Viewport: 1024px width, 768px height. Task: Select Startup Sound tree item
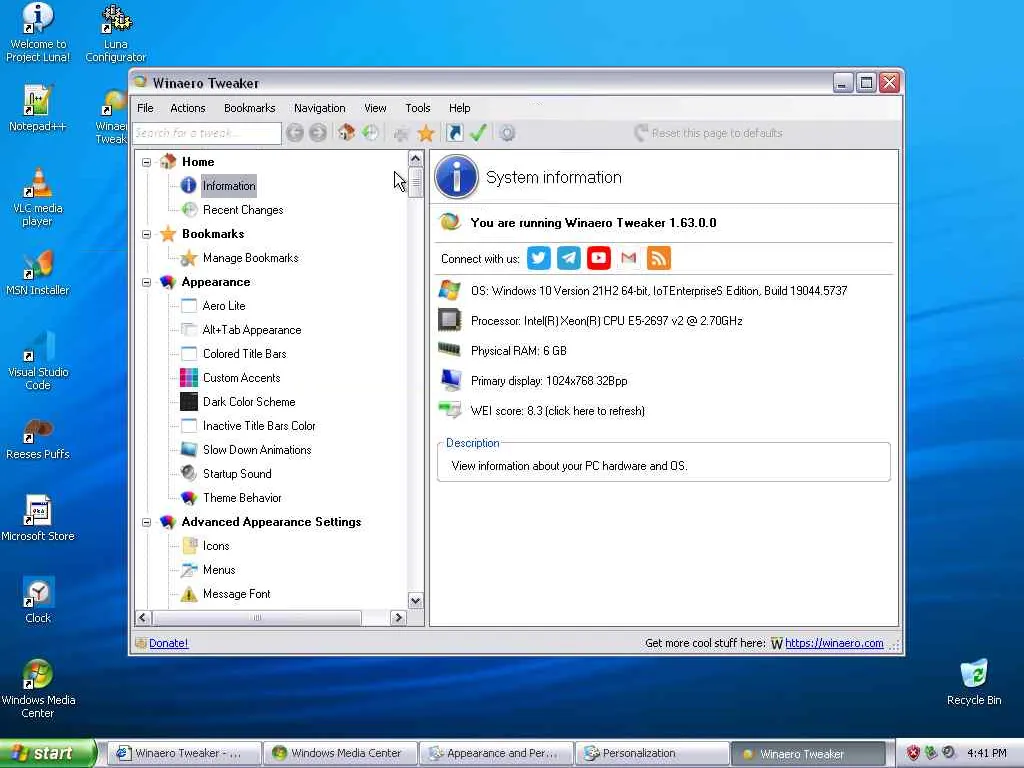point(237,473)
